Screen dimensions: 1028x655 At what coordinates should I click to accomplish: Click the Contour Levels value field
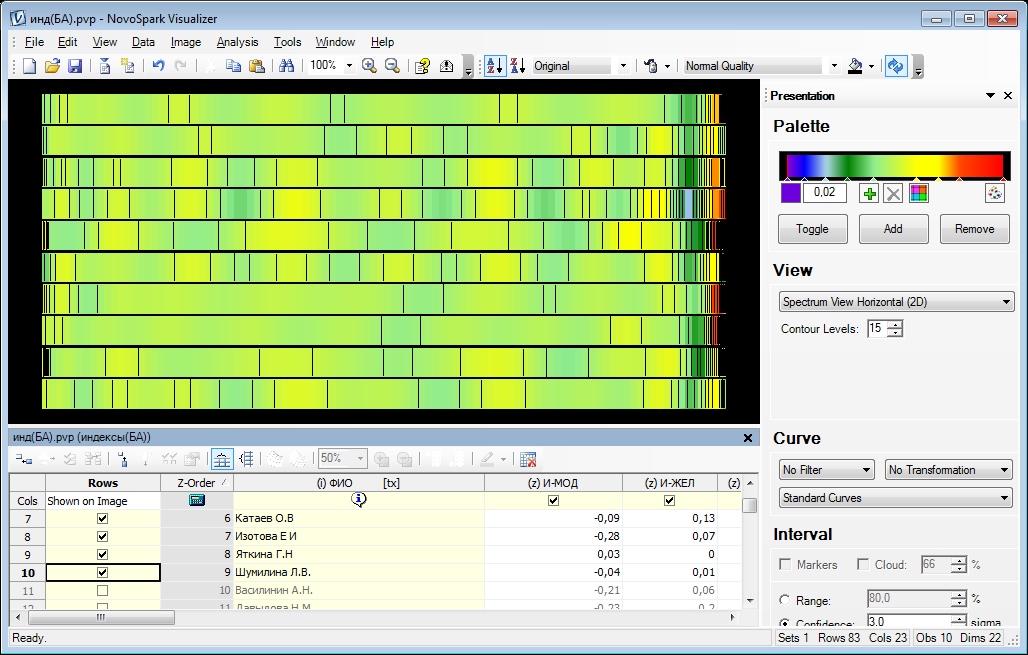click(x=877, y=328)
